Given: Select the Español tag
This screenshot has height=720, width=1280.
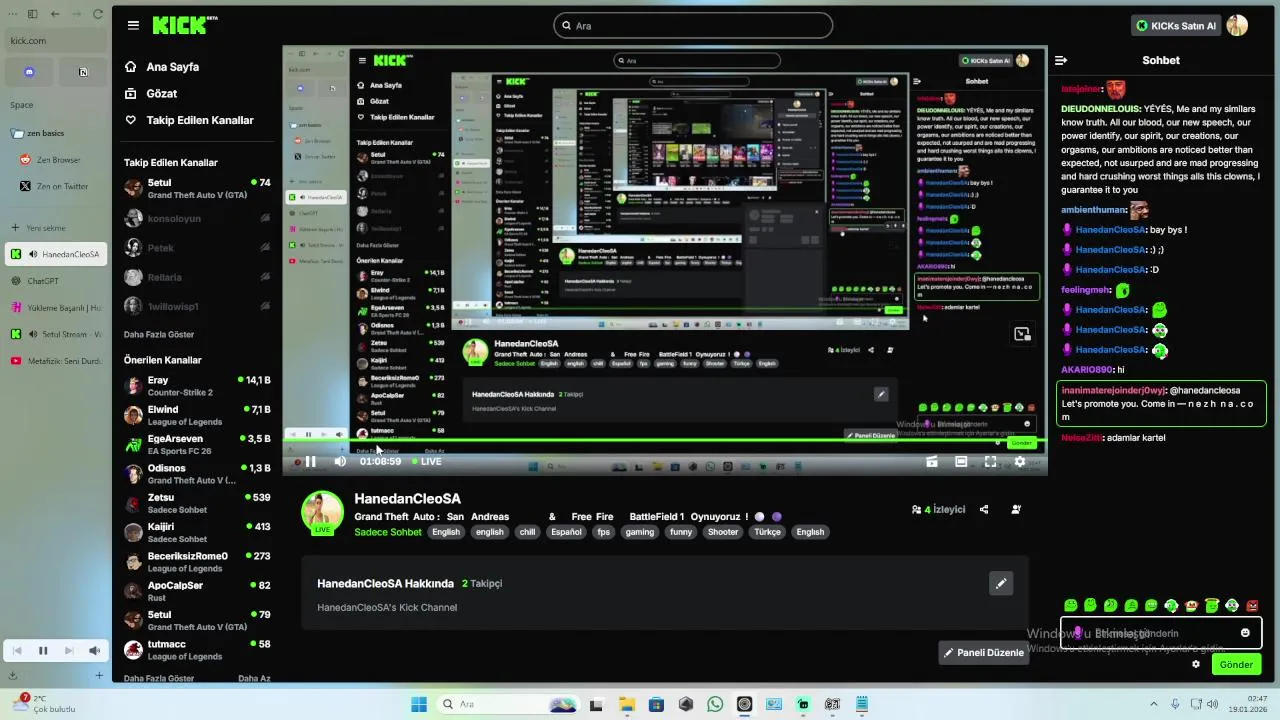Looking at the screenshot, I should [566, 532].
